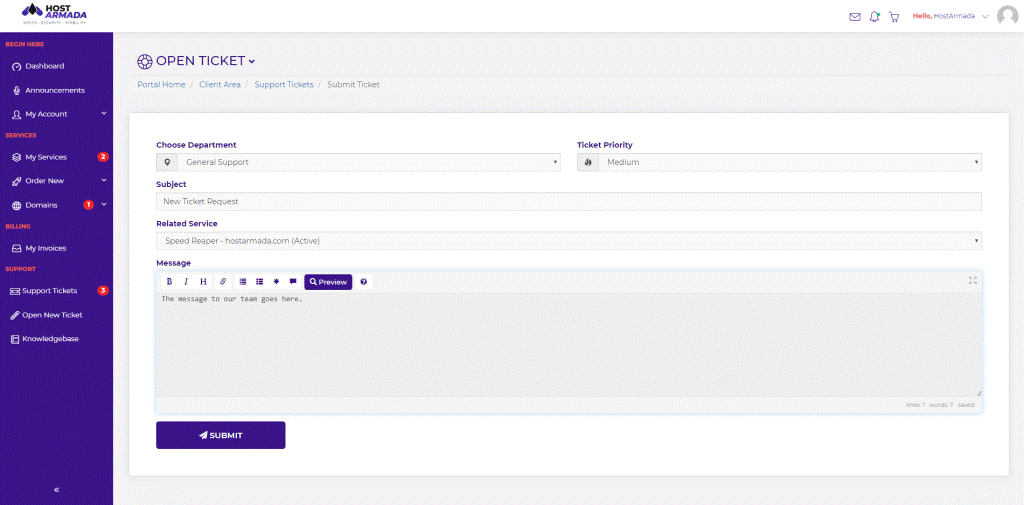The height and width of the screenshot is (505, 1024).
Task: Collapse the sidebar with double-chevron arrow
Action: (x=56, y=490)
